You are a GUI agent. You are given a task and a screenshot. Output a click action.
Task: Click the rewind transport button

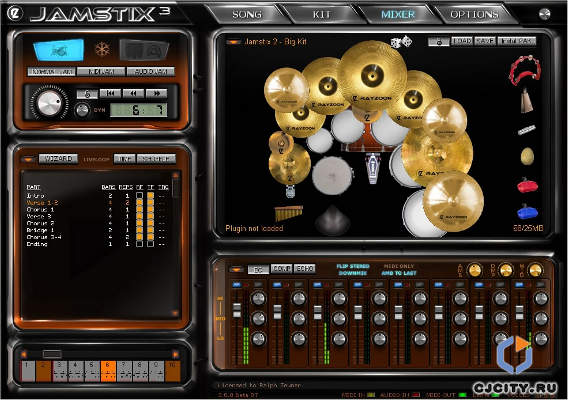133,93
